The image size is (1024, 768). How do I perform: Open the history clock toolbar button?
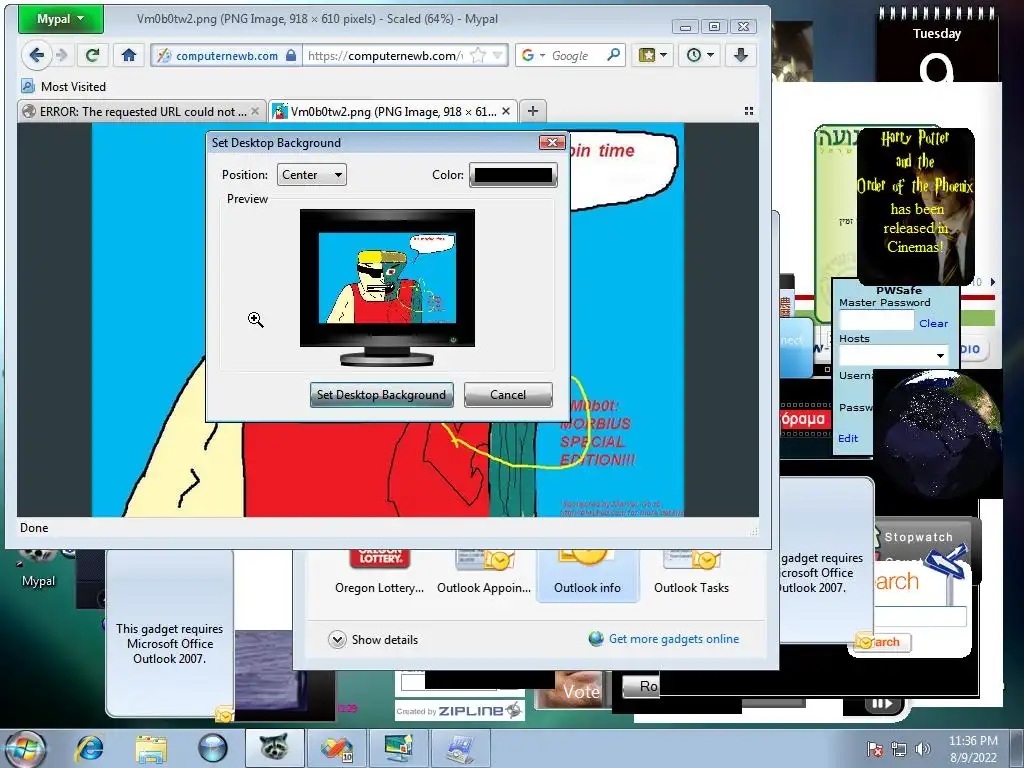(x=699, y=56)
